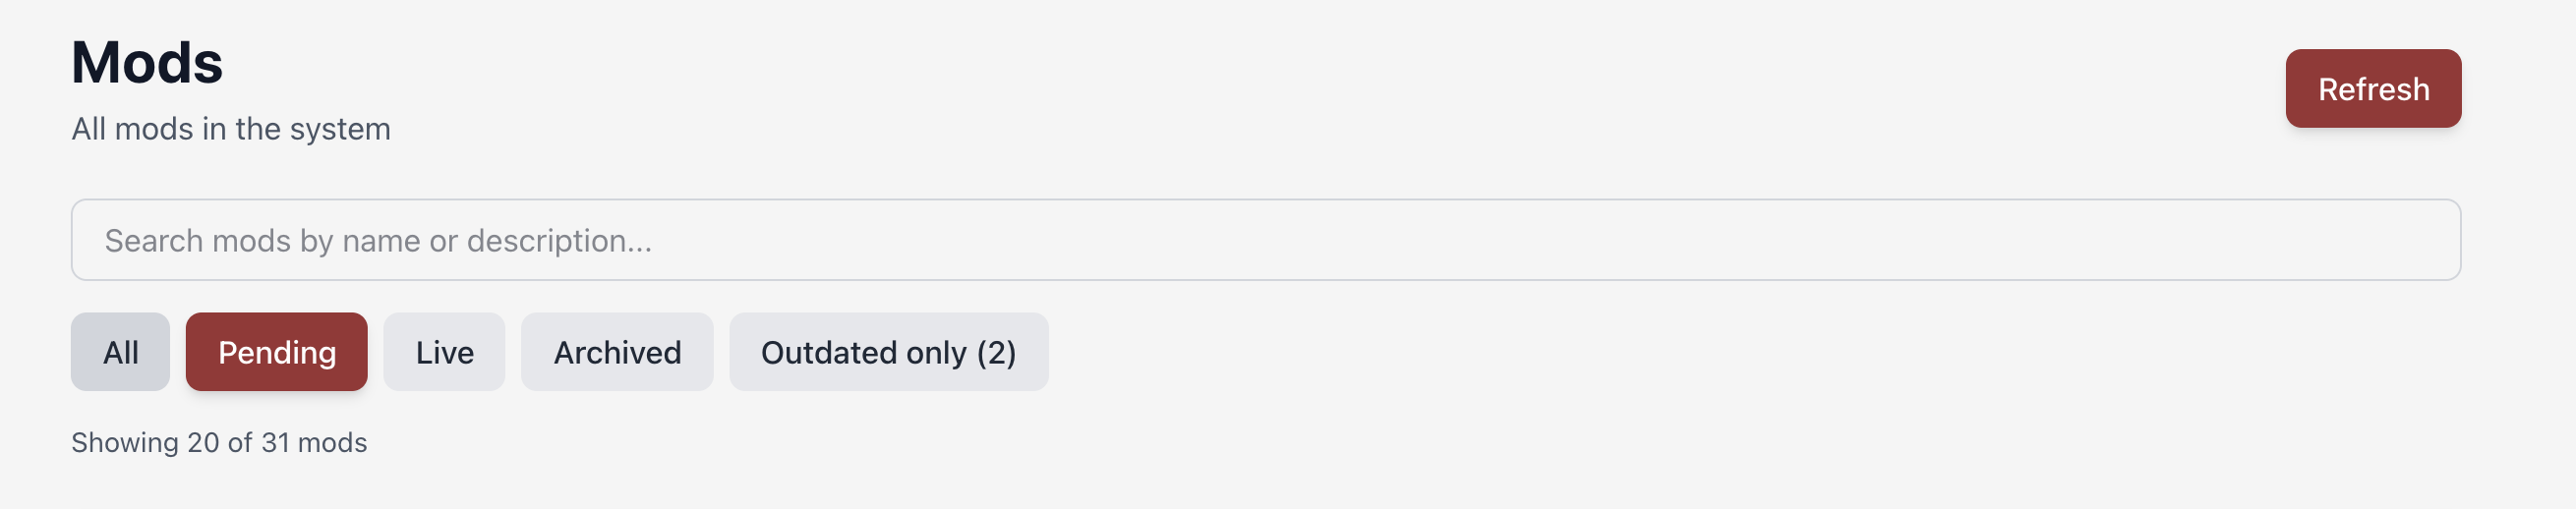Viewport: 2576px width, 509px height.
Task: Click the mods count summary line
Action: (219, 442)
